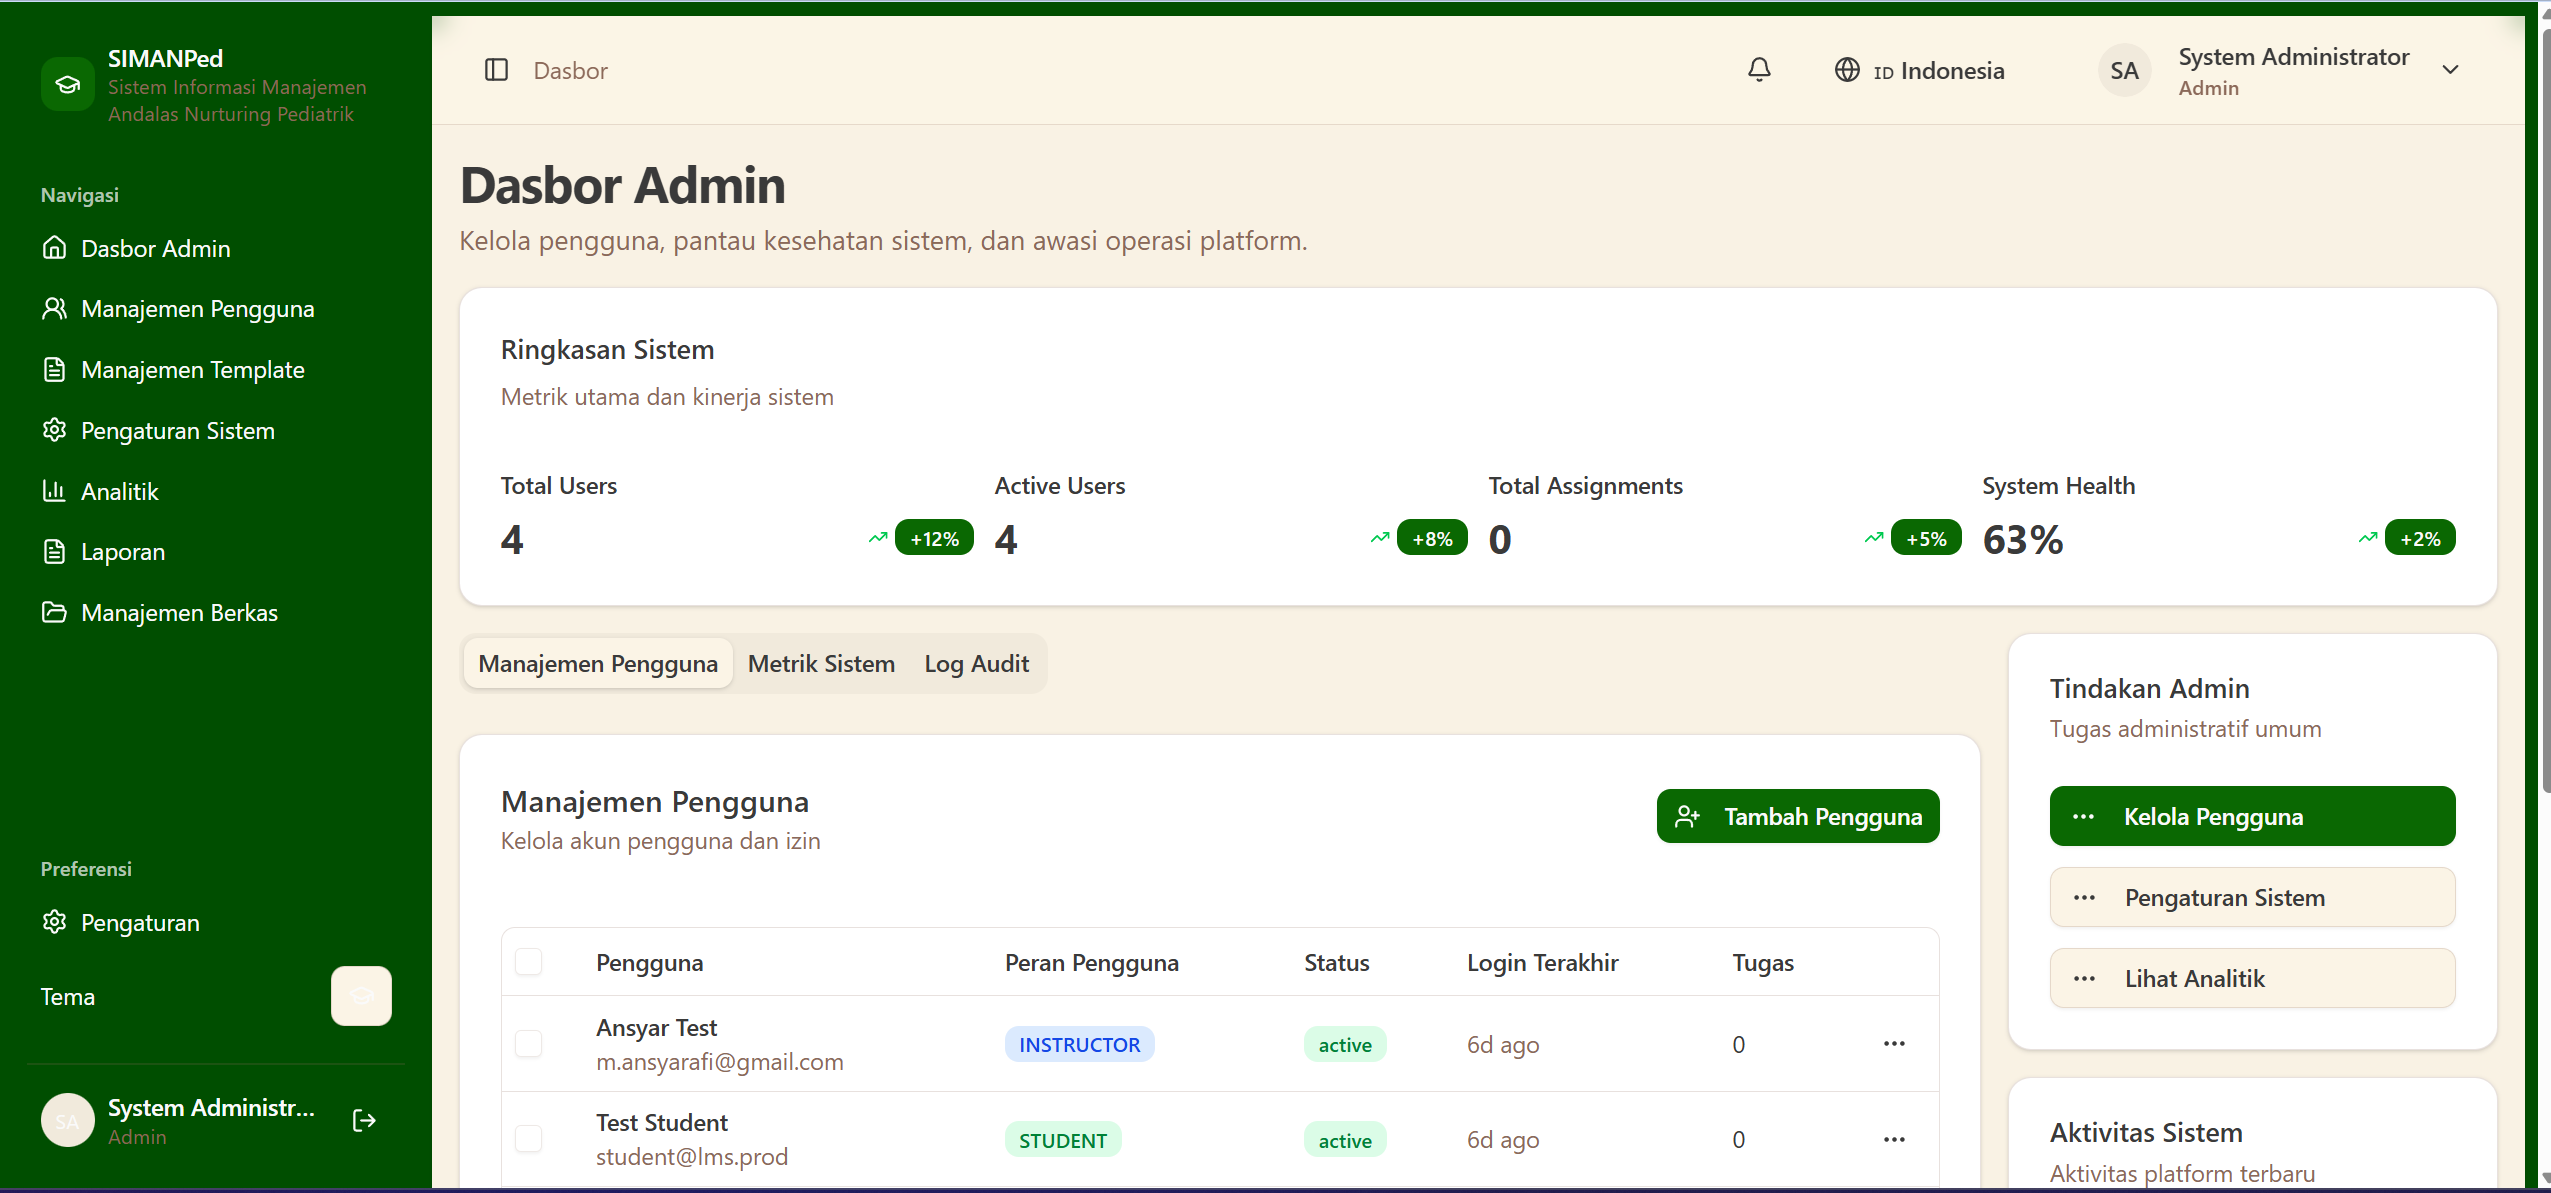Click the Lihat Analitik button

(x=2252, y=979)
